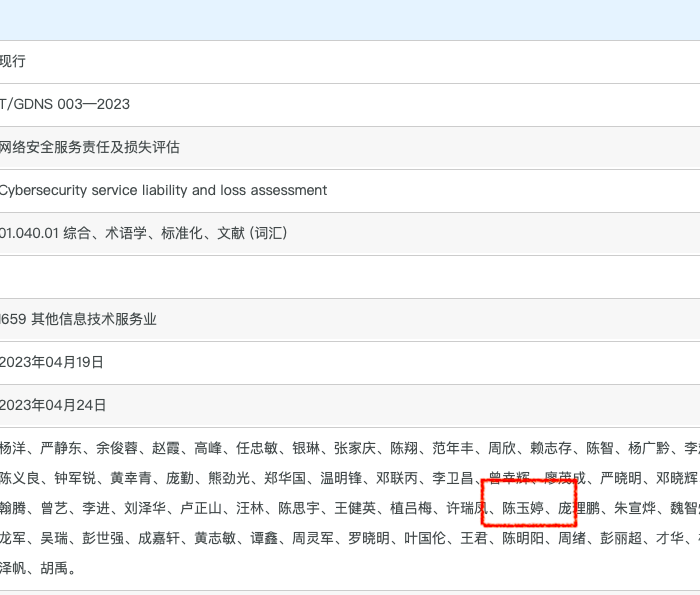
Task: Click the drafter name 成嘉轩
Action: pos(159,538)
